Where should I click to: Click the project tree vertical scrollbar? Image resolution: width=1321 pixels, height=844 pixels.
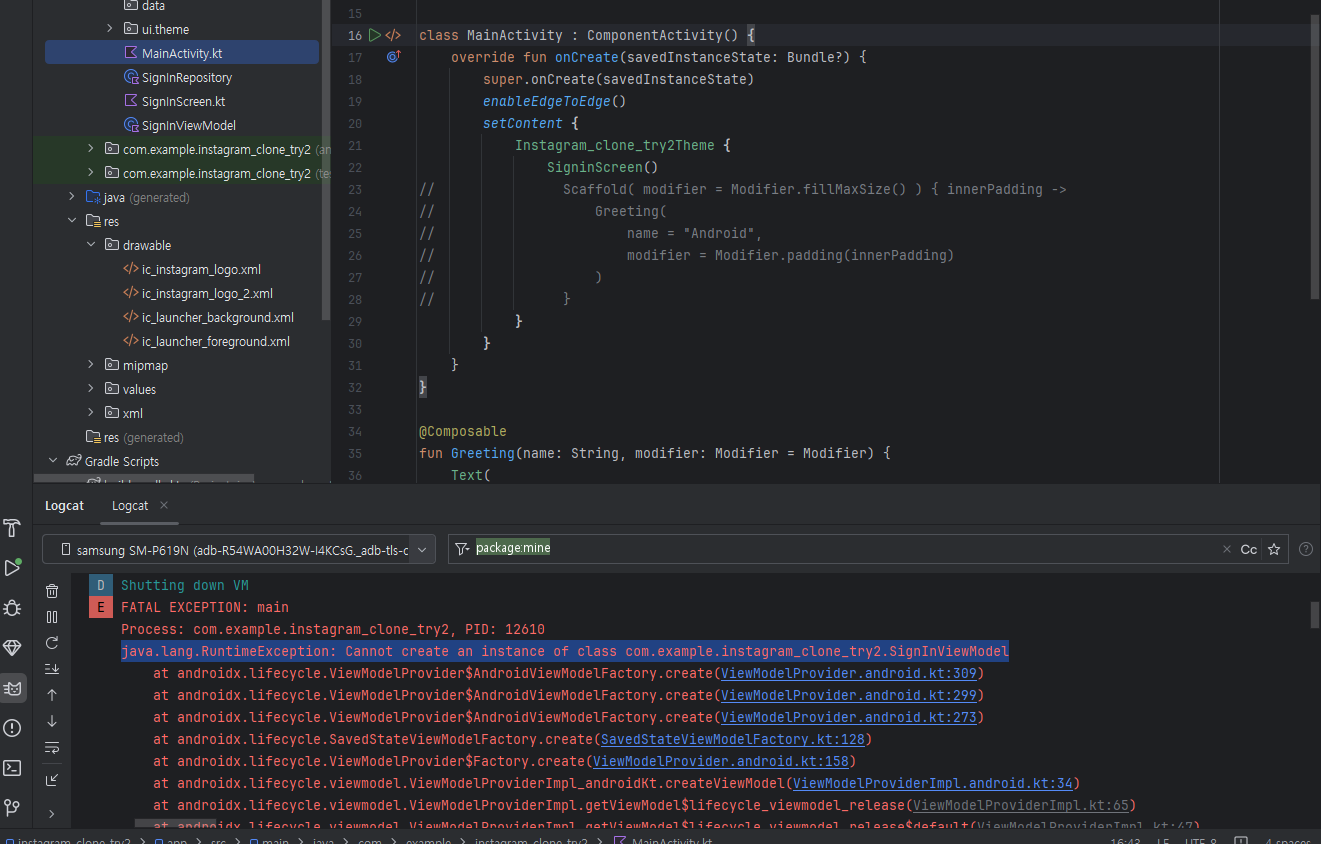(x=326, y=160)
